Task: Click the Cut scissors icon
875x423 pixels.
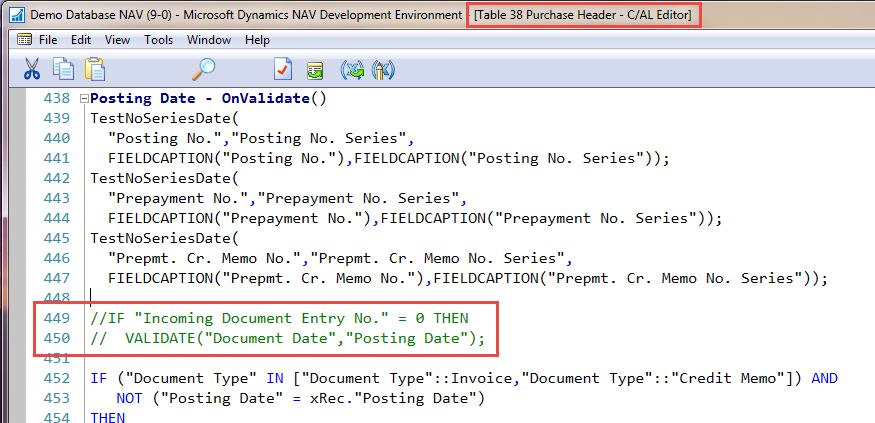Action: pyautogui.click(x=32, y=69)
